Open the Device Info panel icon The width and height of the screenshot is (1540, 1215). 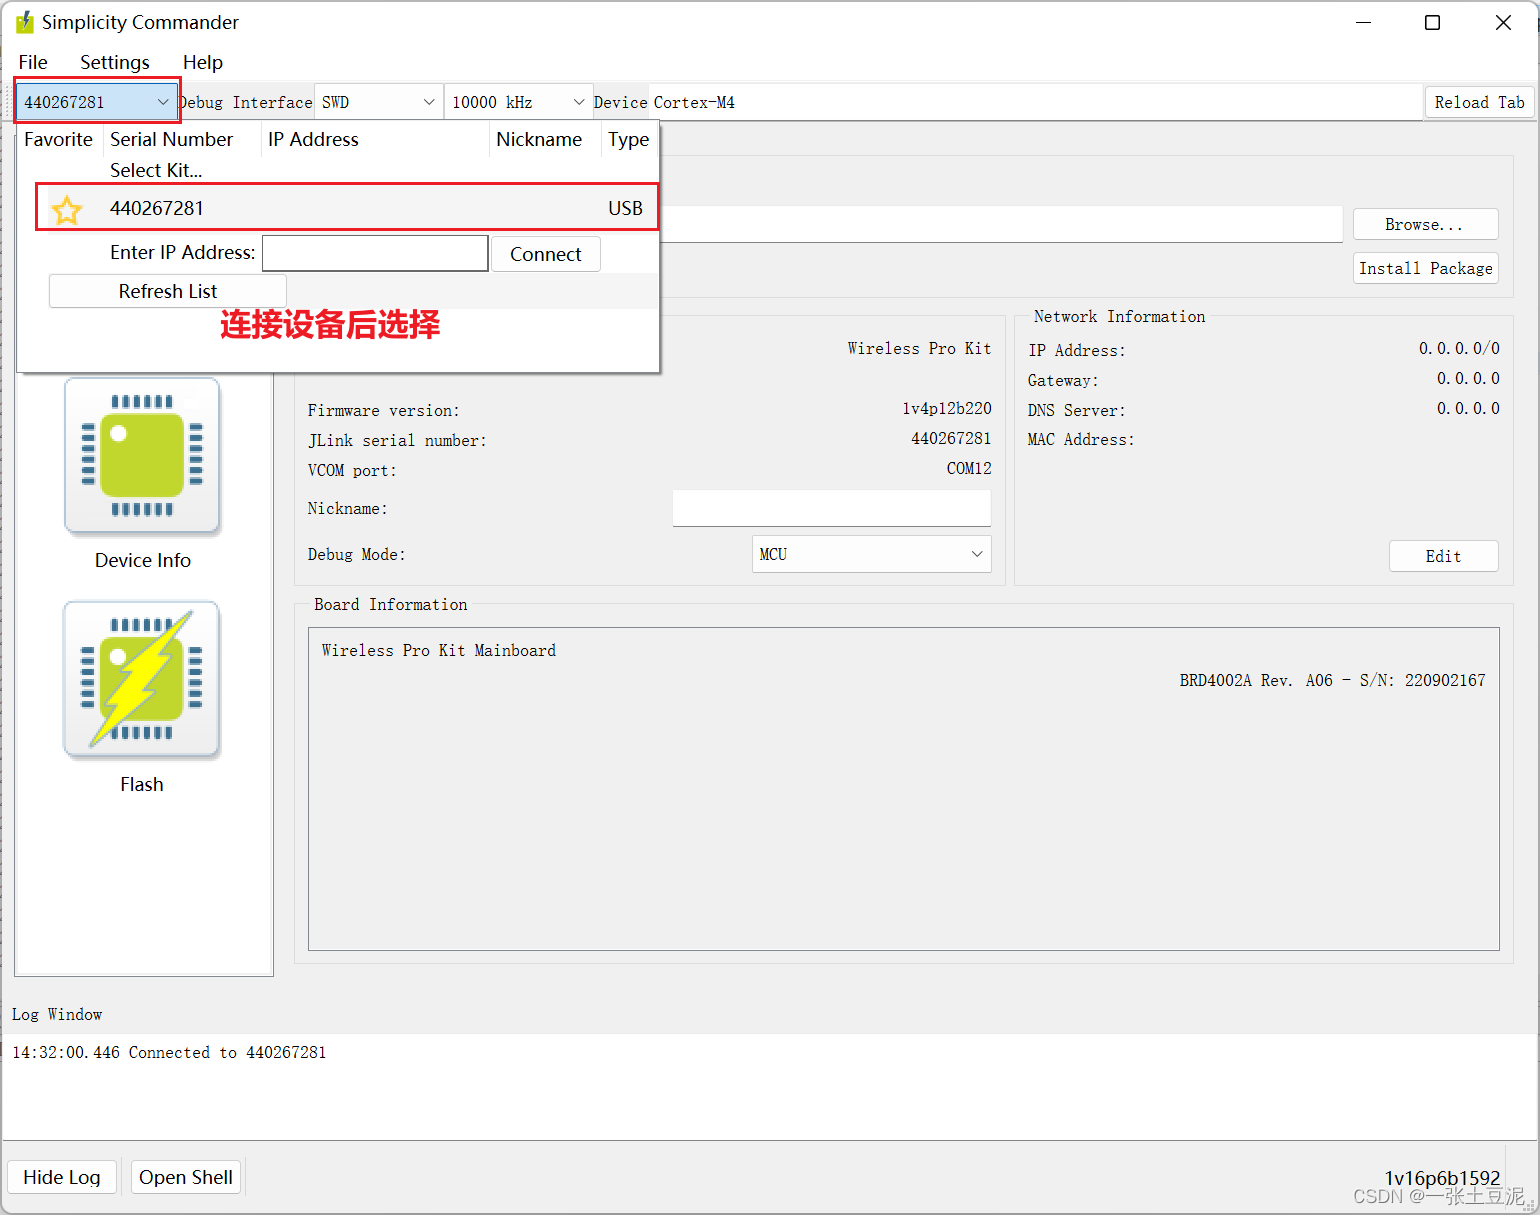tap(142, 456)
